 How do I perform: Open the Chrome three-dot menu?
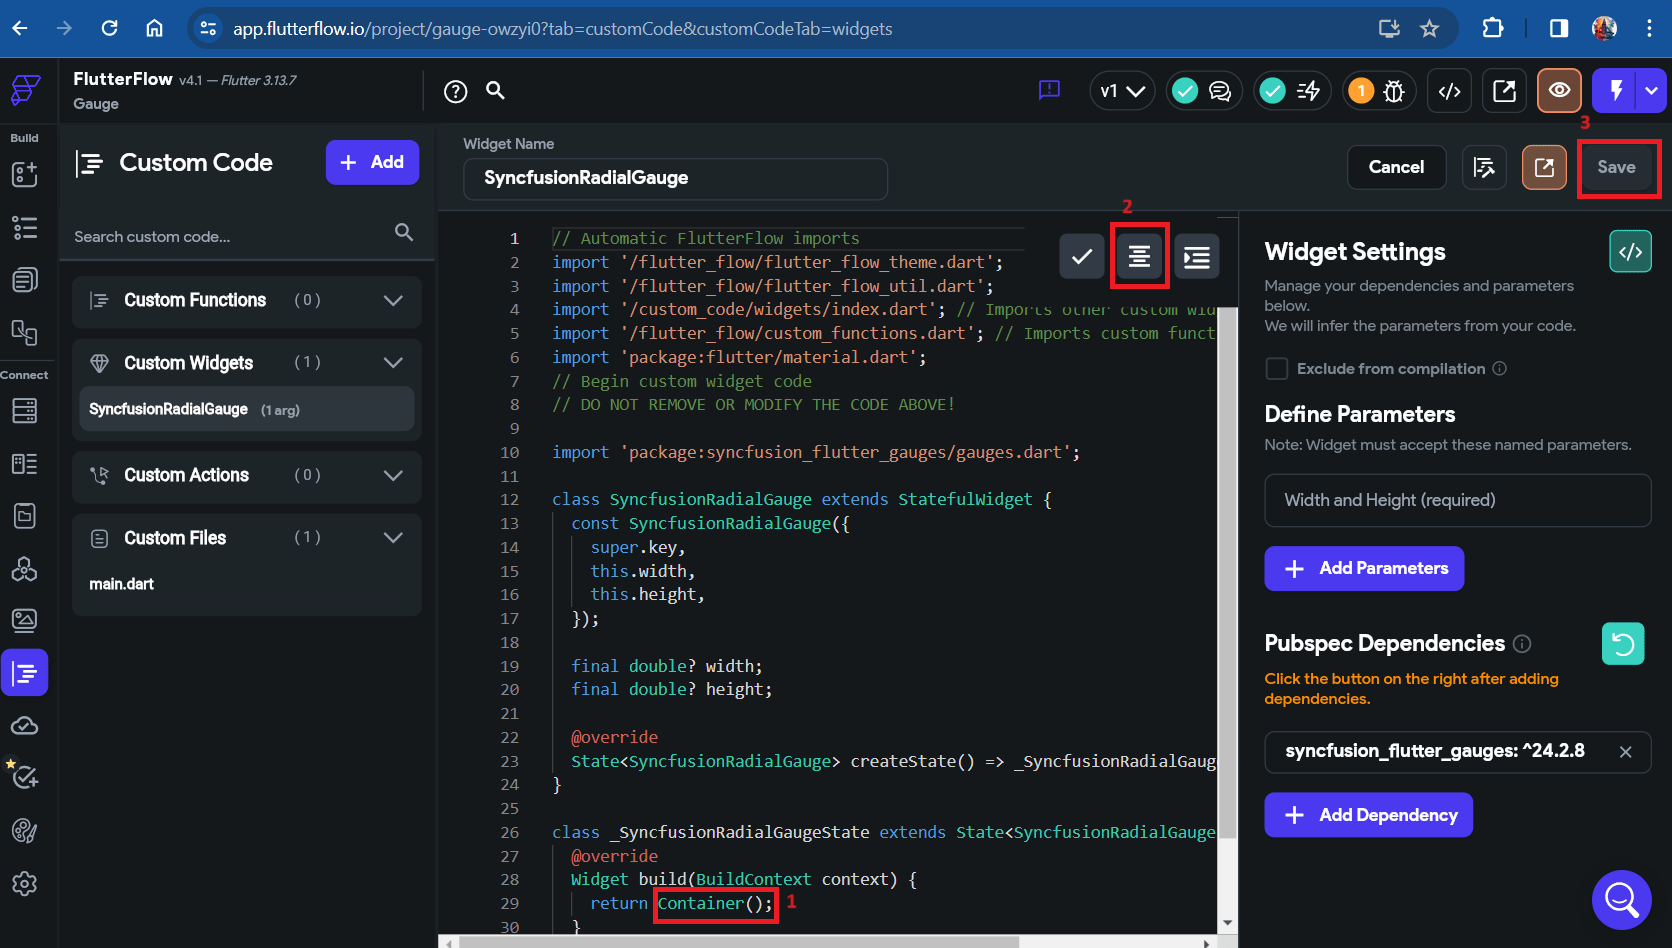1649,28
